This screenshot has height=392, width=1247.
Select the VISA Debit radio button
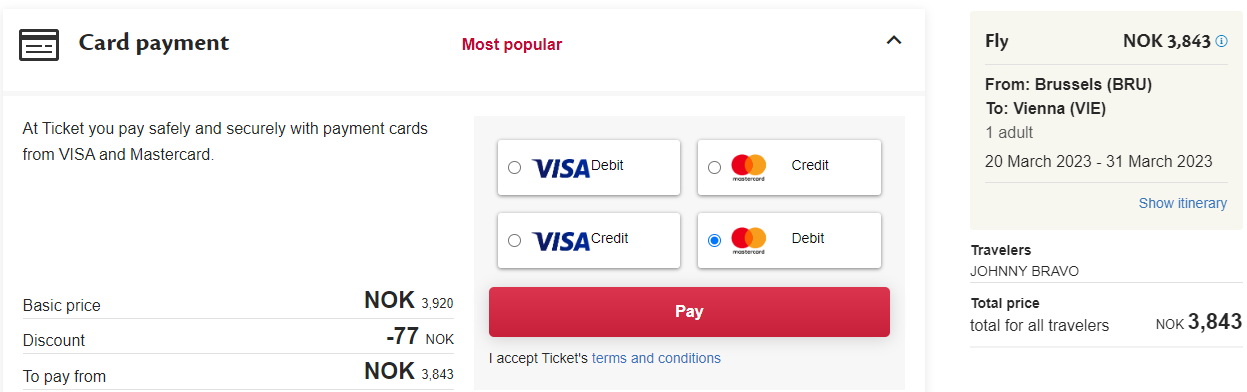tap(514, 167)
